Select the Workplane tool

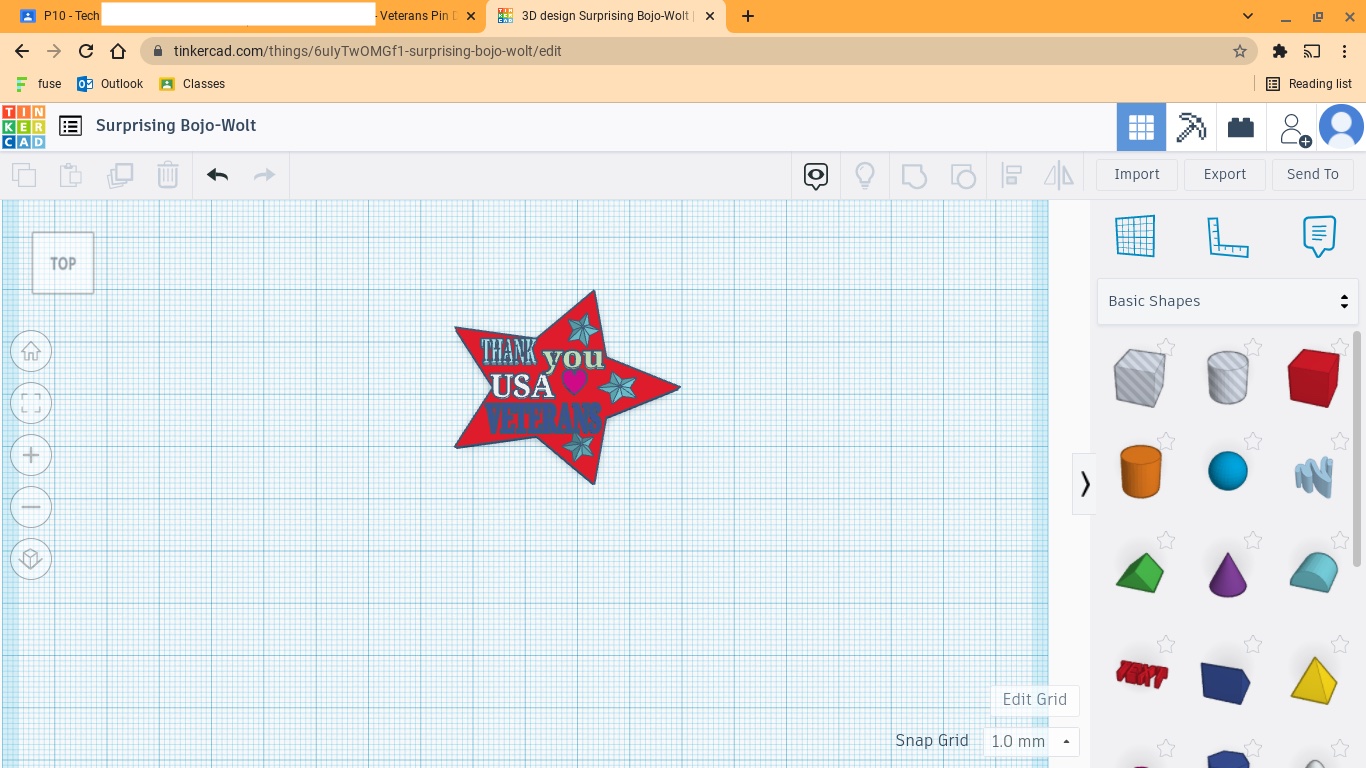click(1136, 236)
